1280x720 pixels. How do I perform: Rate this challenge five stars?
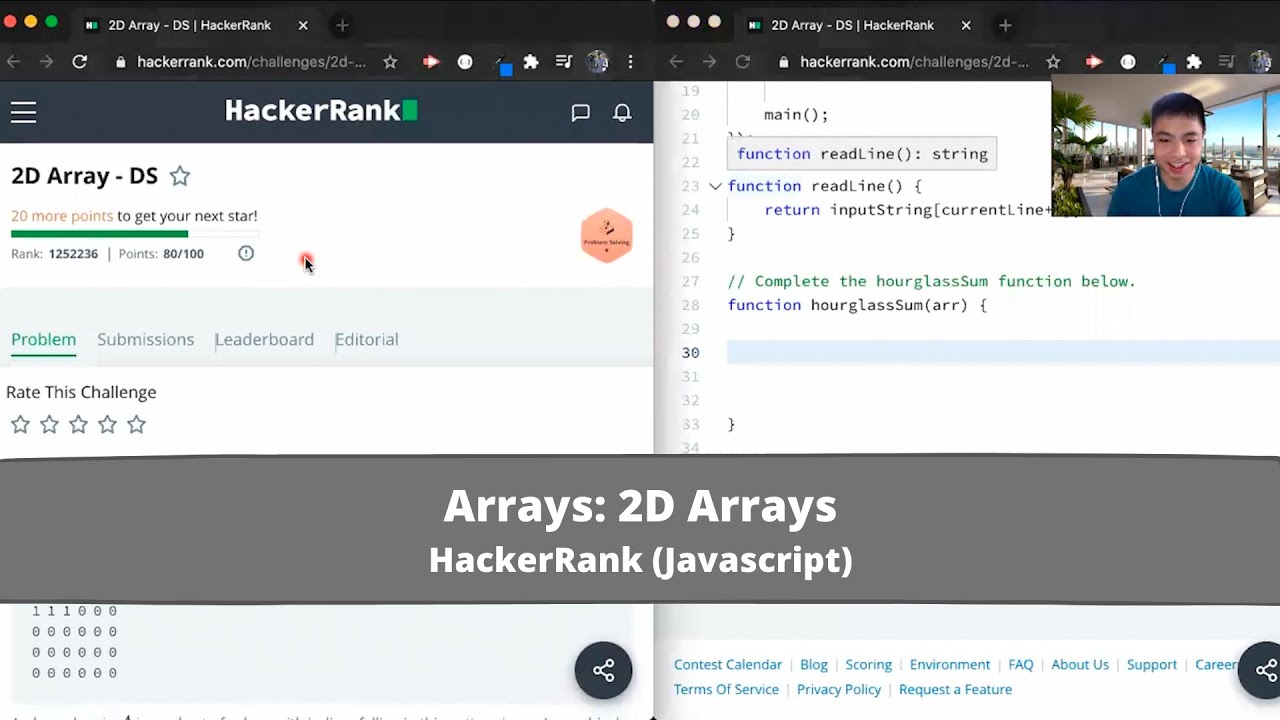(x=136, y=425)
